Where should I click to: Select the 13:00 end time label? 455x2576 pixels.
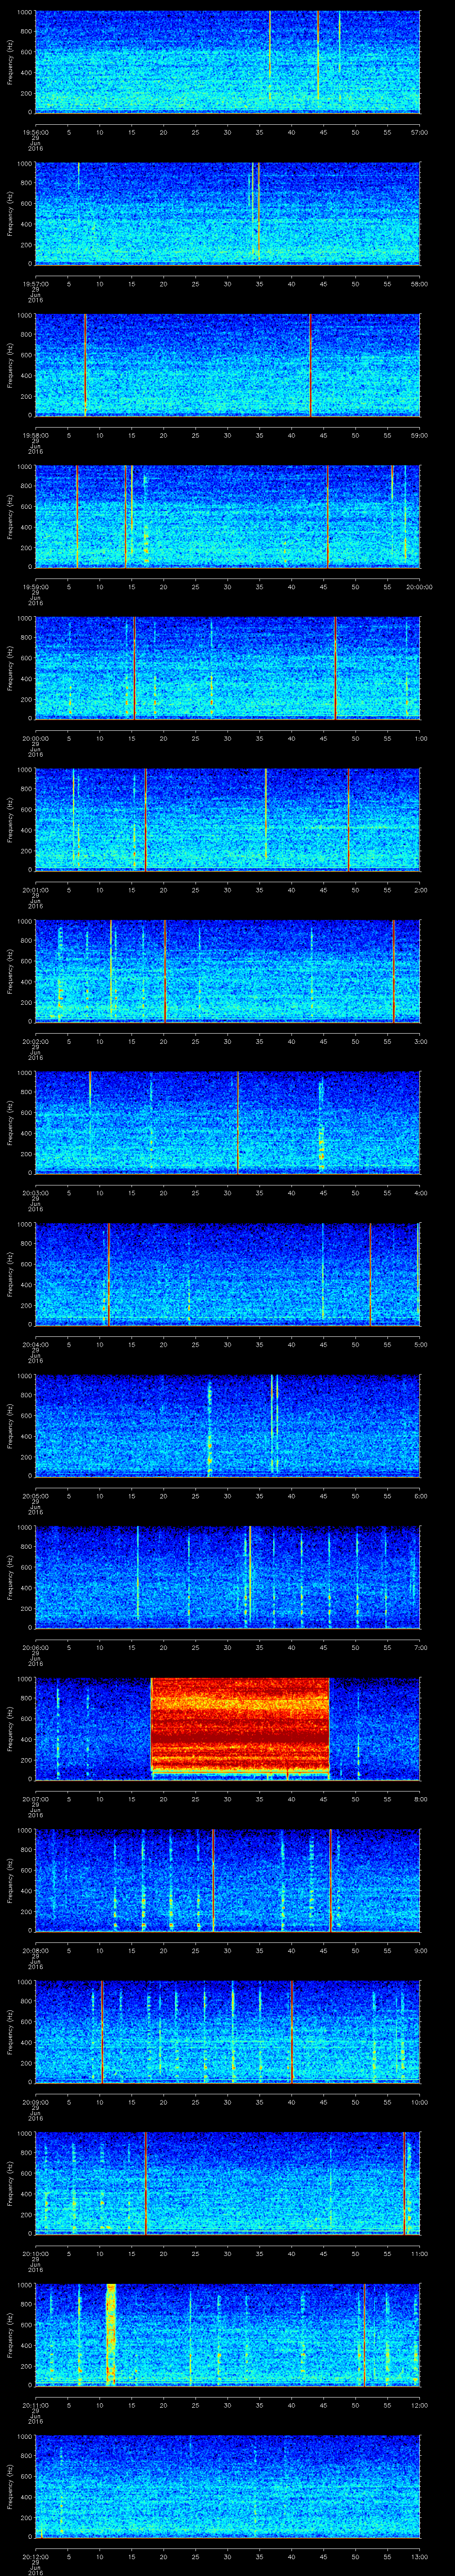coord(420,2557)
